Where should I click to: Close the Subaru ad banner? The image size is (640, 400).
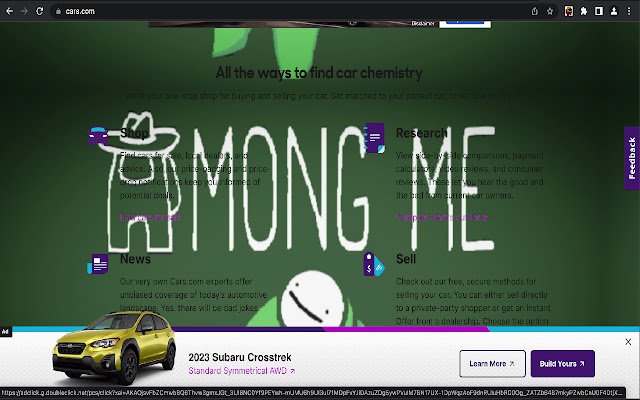pos(628,342)
